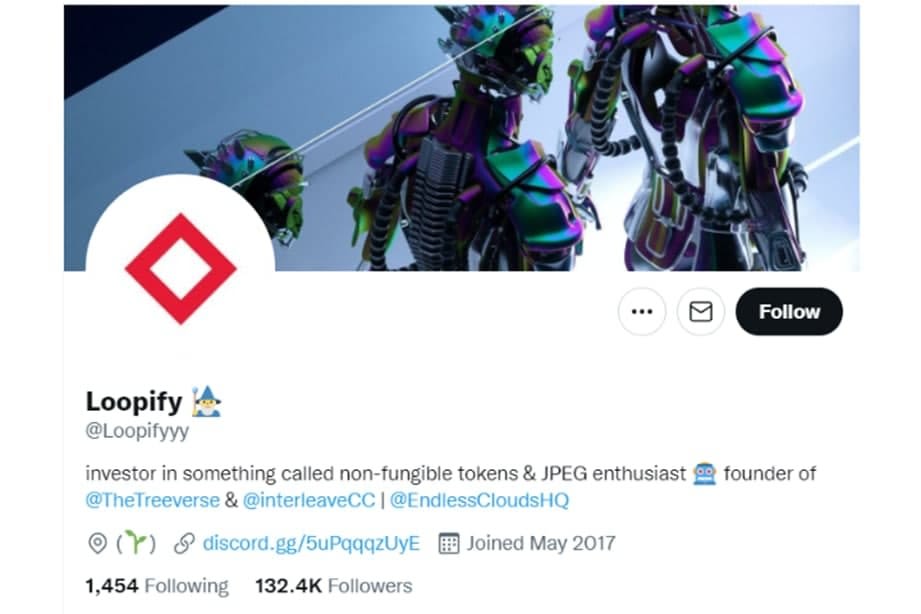View the 1,454 Following list
The width and height of the screenshot is (921, 614).
157,586
